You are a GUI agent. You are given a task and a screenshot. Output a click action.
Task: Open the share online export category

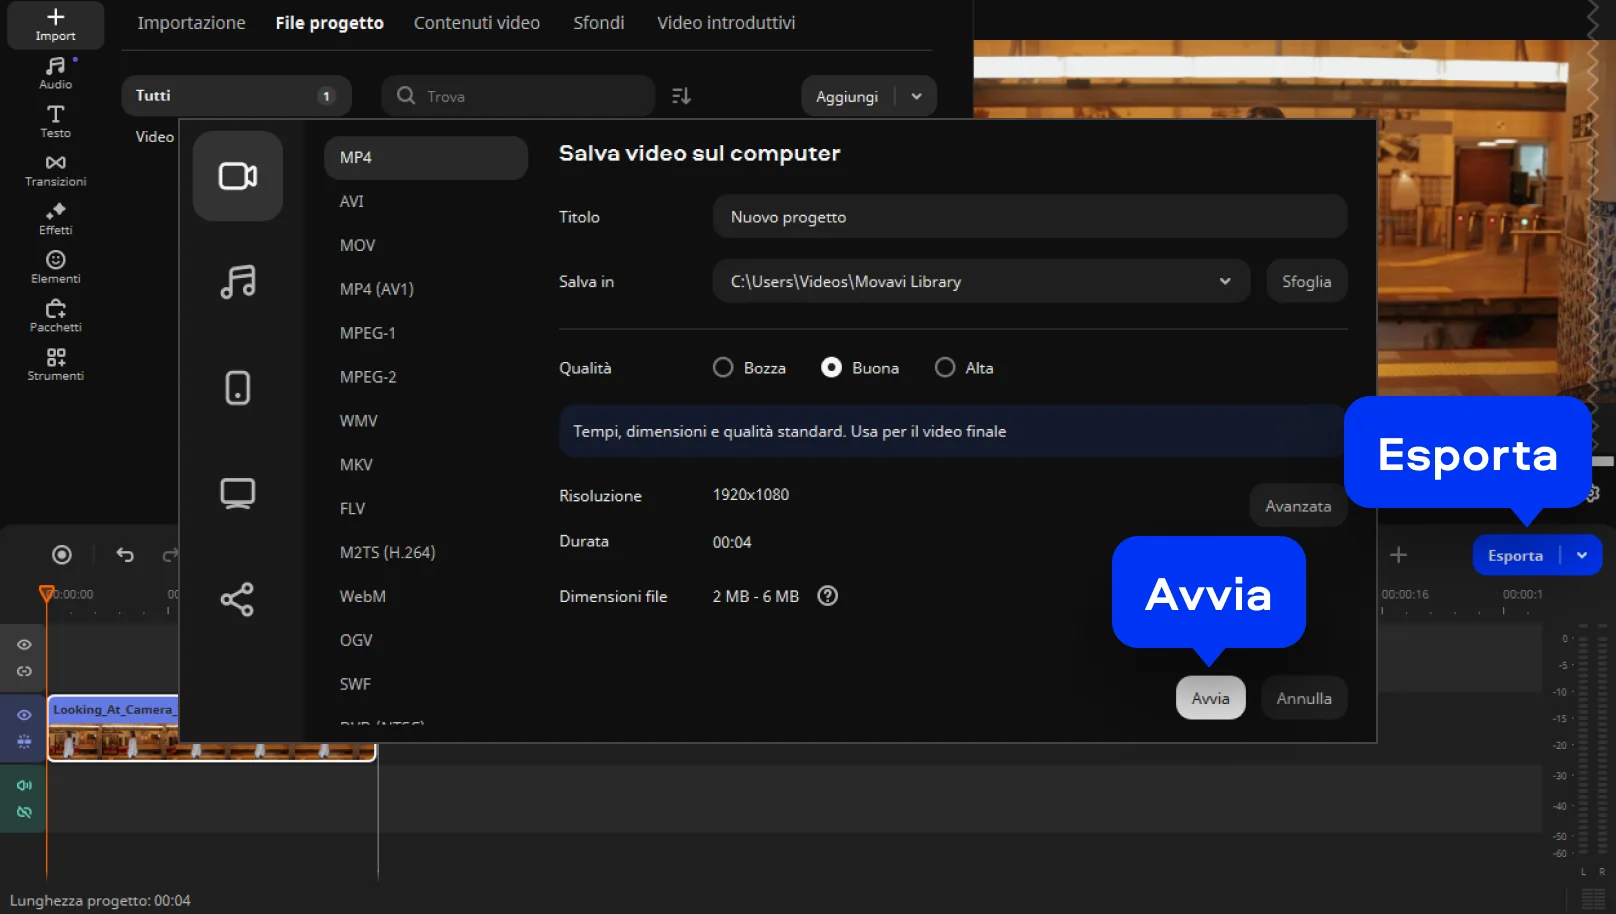237,599
